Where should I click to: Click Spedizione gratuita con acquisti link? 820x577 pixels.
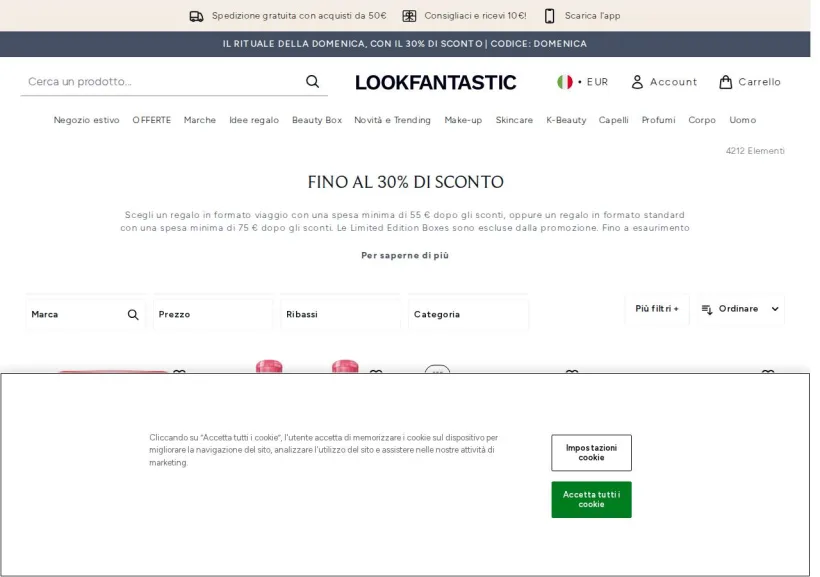[x=299, y=16]
